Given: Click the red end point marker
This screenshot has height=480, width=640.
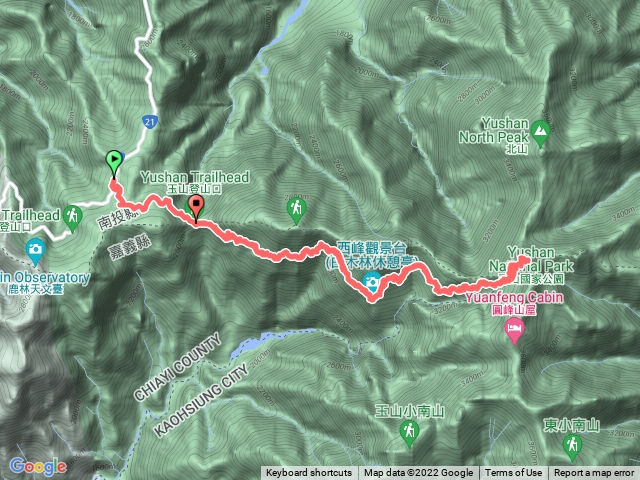Looking at the screenshot, I should pos(196,208).
